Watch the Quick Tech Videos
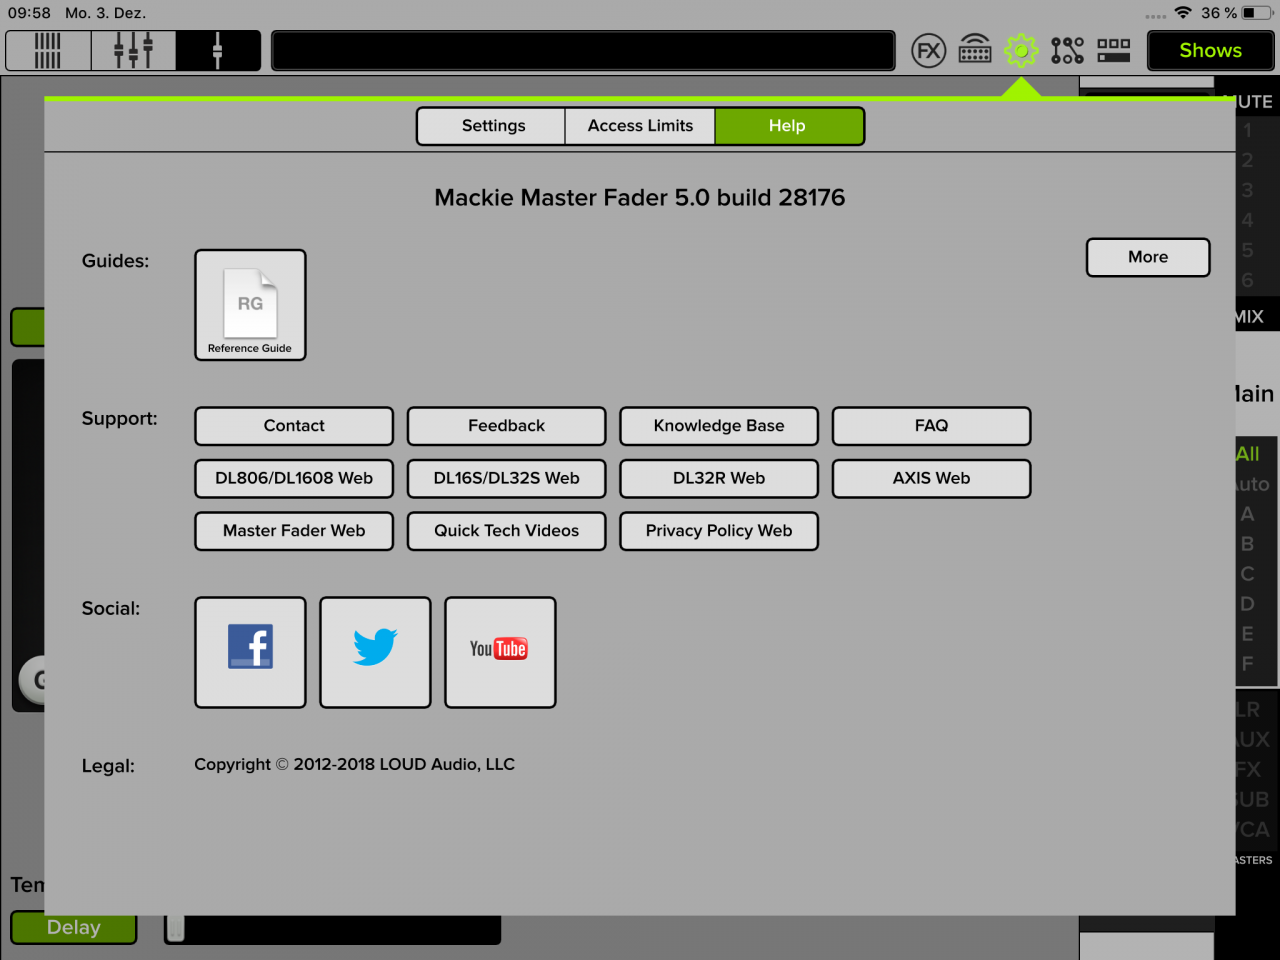Screen dimensions: 1280x960 click(506, 531)
